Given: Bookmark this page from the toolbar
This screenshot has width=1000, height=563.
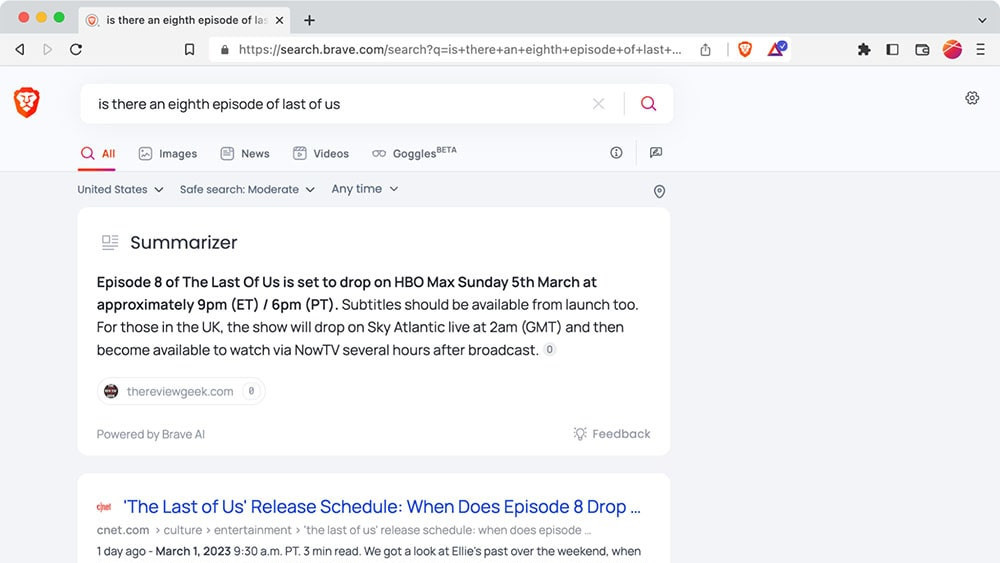Looking at the screenshot, I should point(189,49).
